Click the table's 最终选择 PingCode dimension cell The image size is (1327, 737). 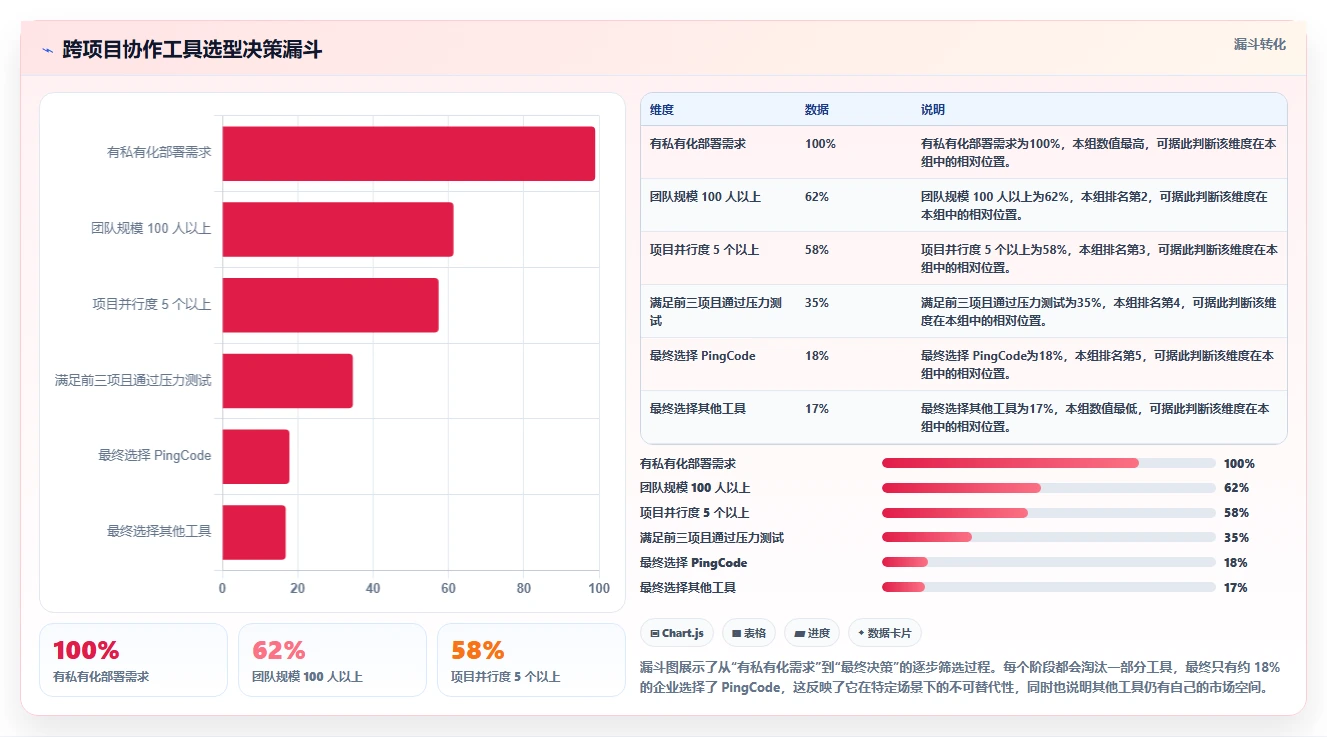click(x=703, y=356)
